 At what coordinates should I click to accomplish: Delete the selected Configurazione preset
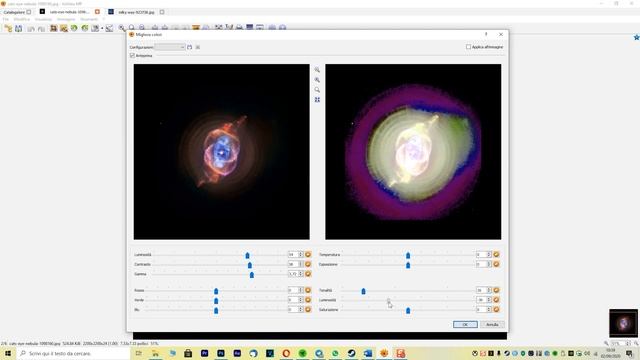[198, 47]
